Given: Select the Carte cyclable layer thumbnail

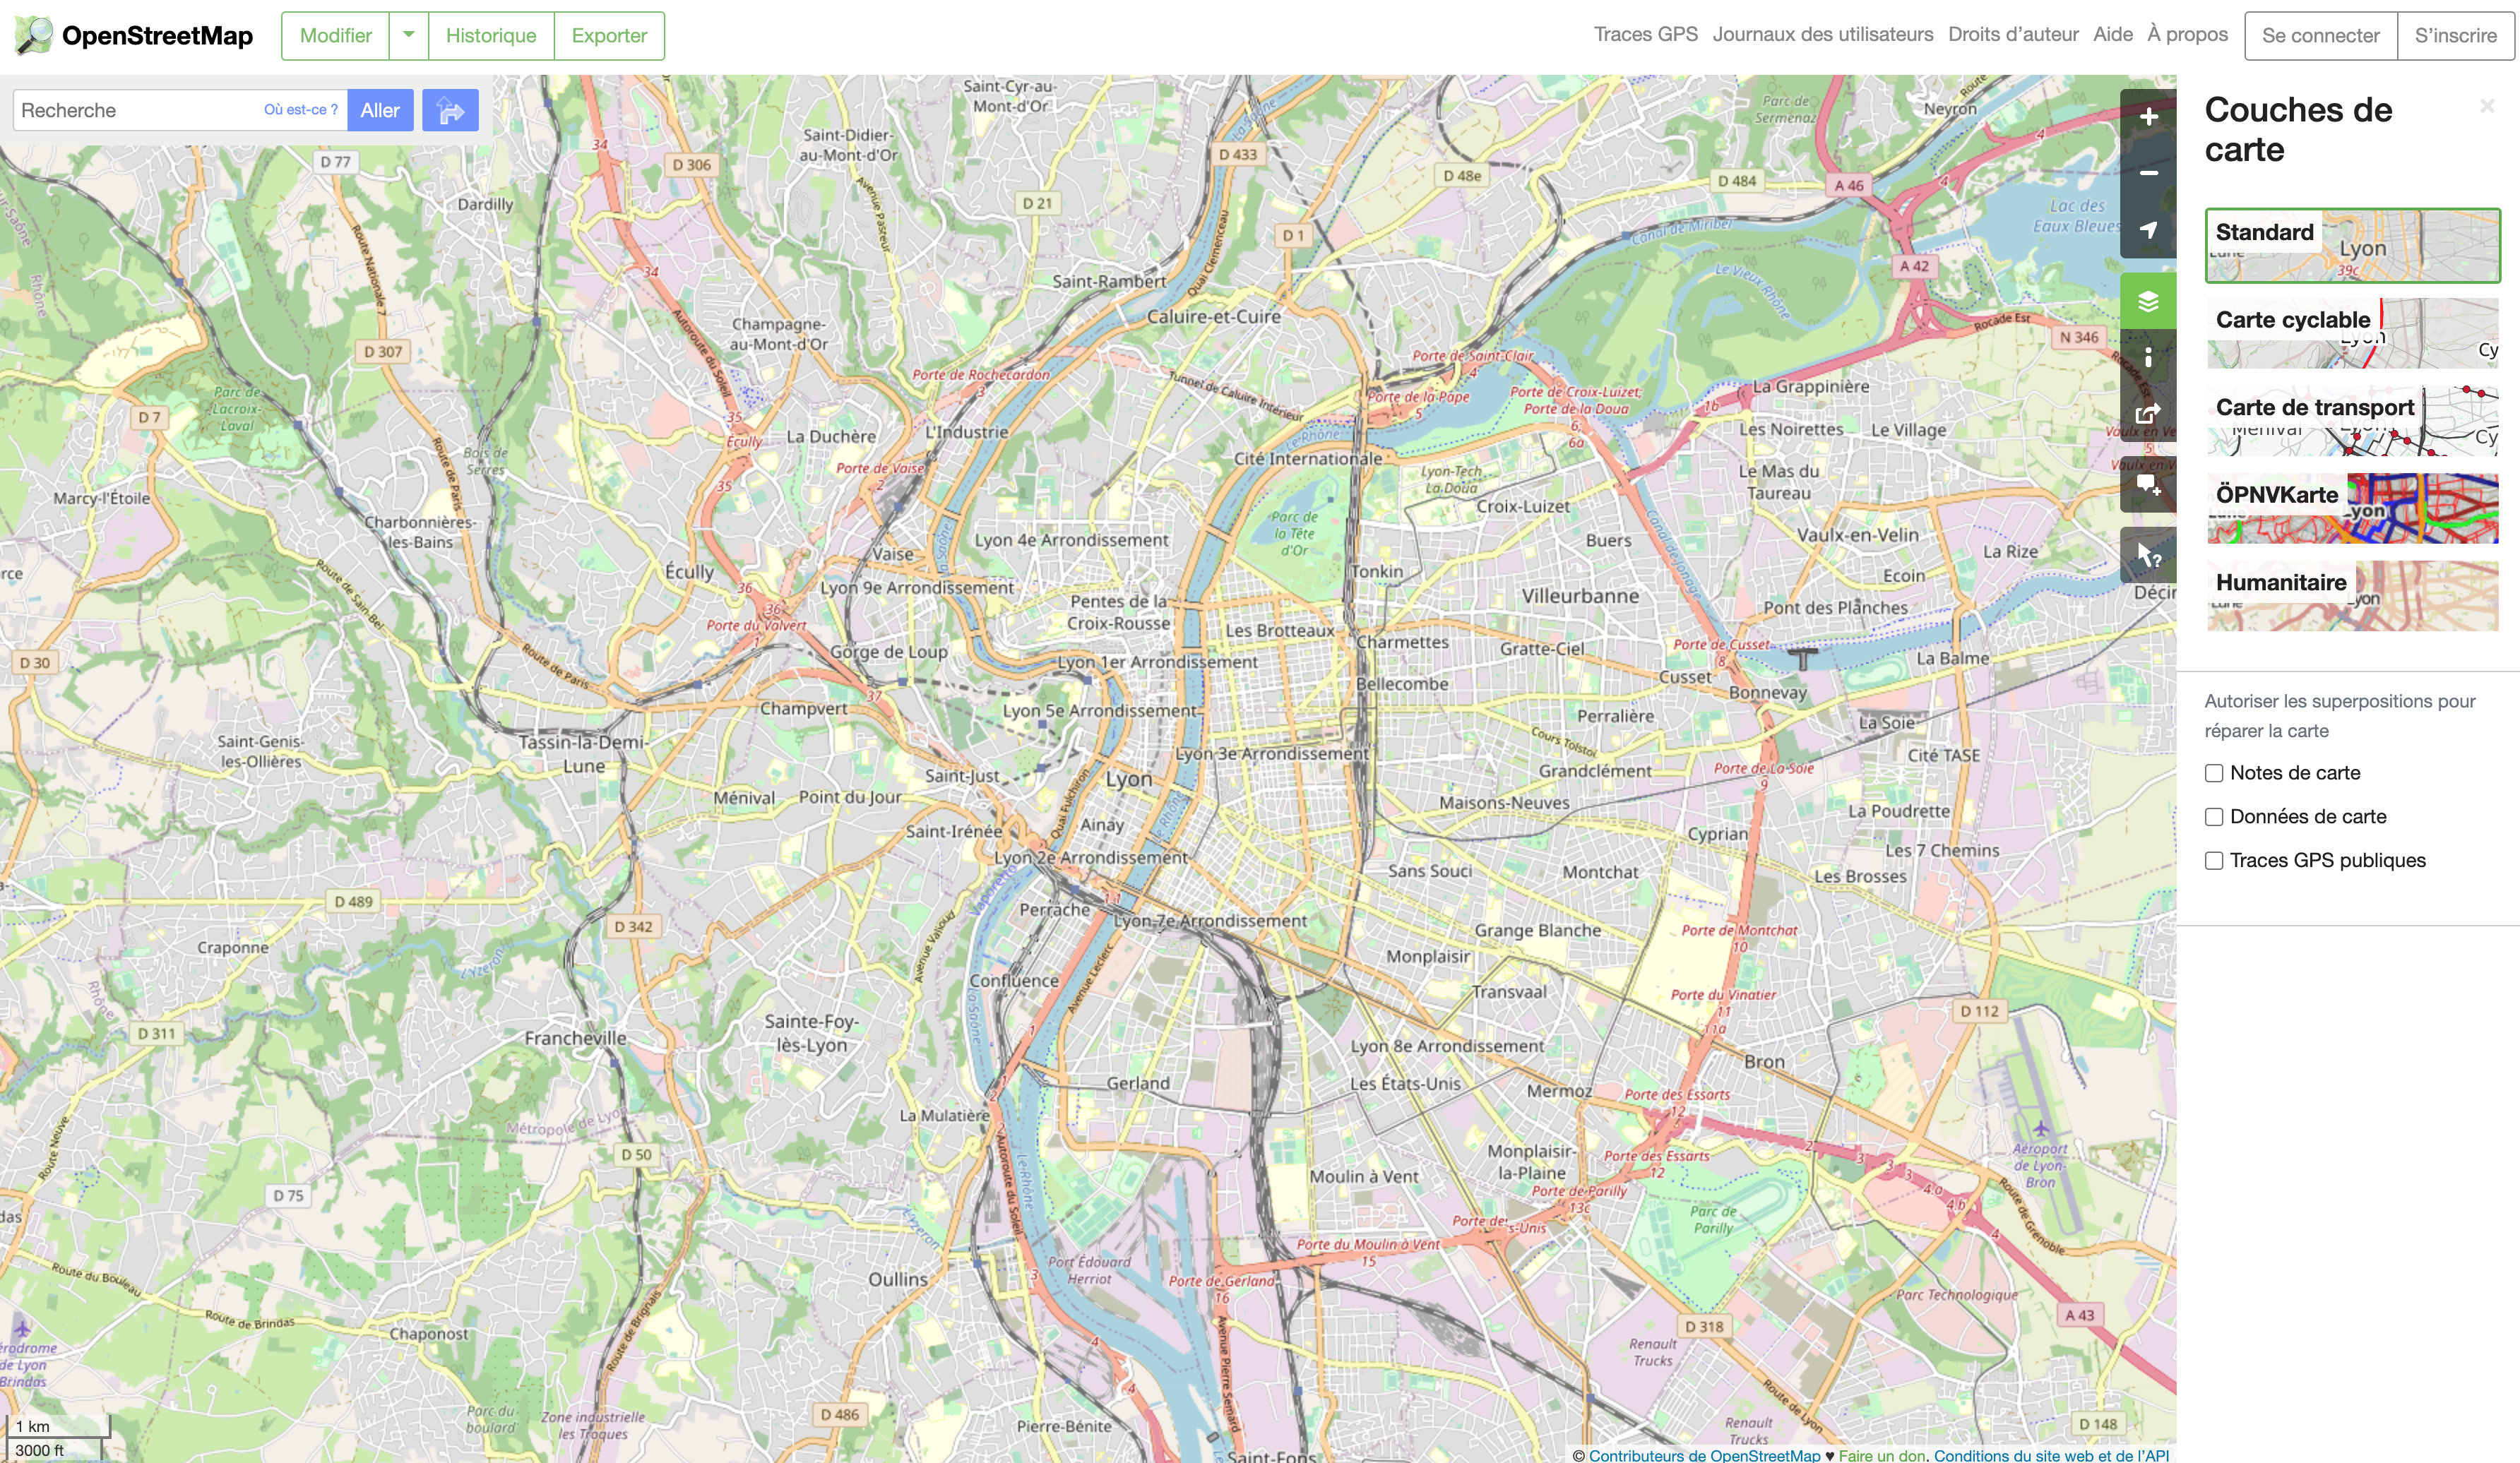Looking at the screenshot, I should coord(2352,333).
